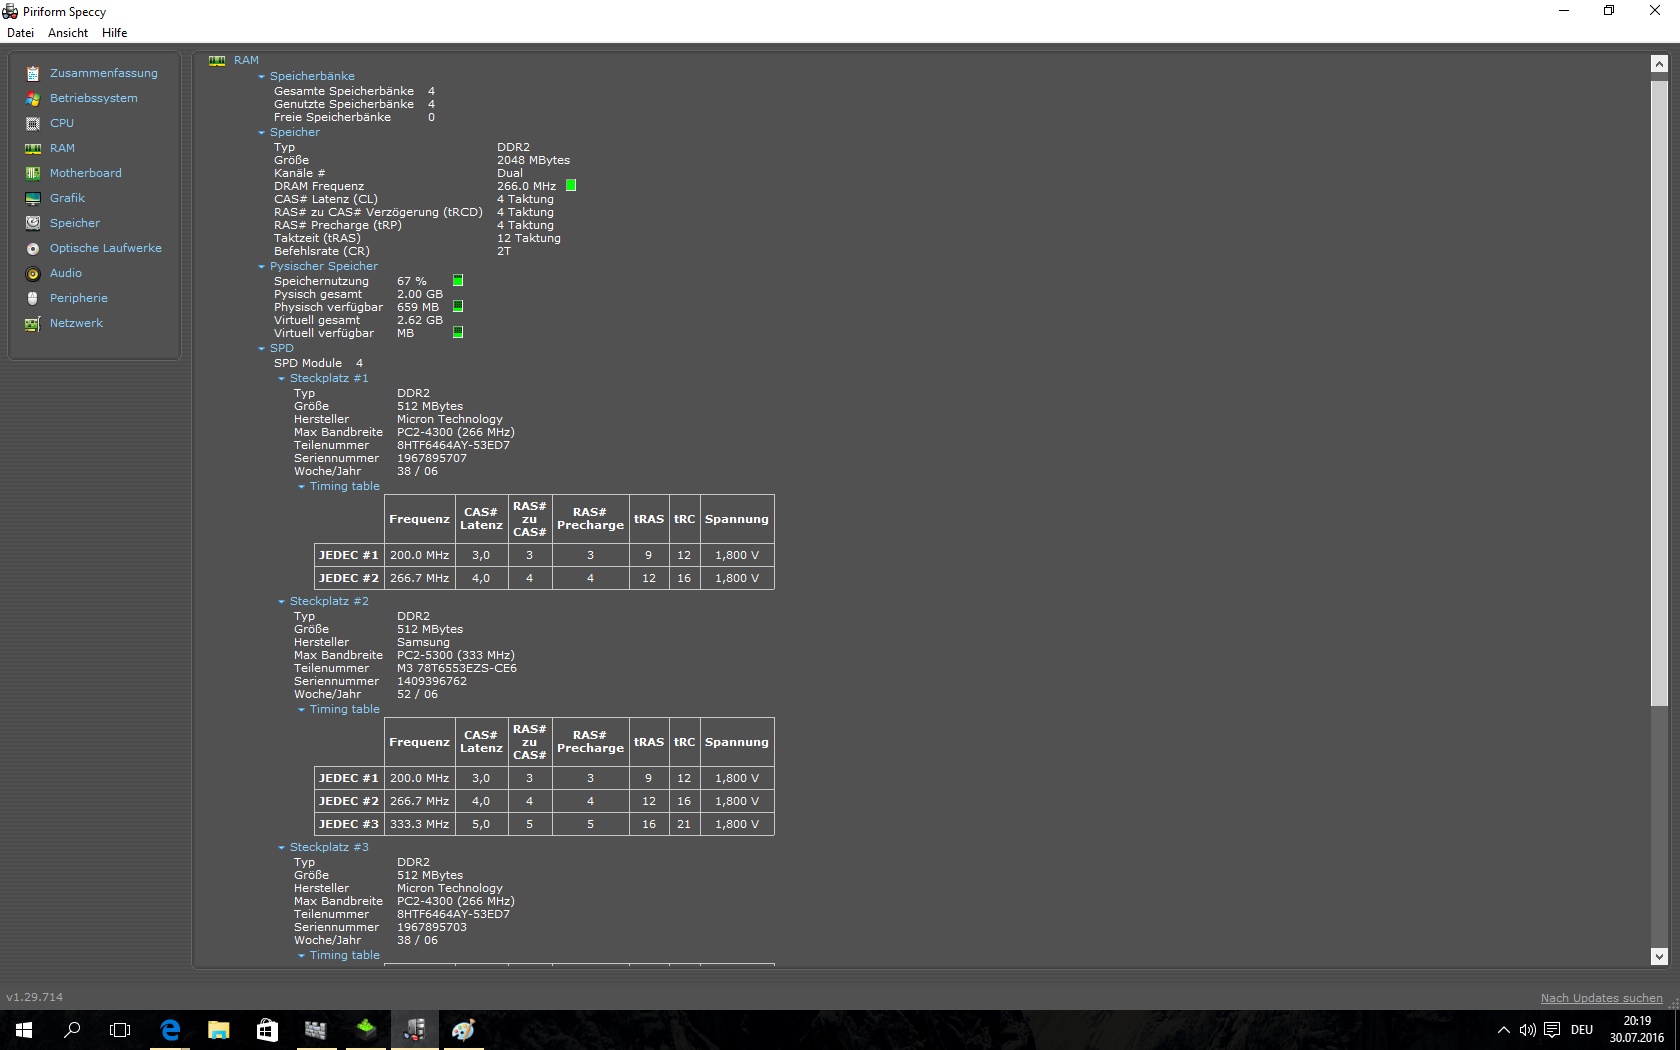The width and height of the screenshot is (1680, 1050).
Task: Switch to the Netzwerk page
Action: (x=76, y=323)
